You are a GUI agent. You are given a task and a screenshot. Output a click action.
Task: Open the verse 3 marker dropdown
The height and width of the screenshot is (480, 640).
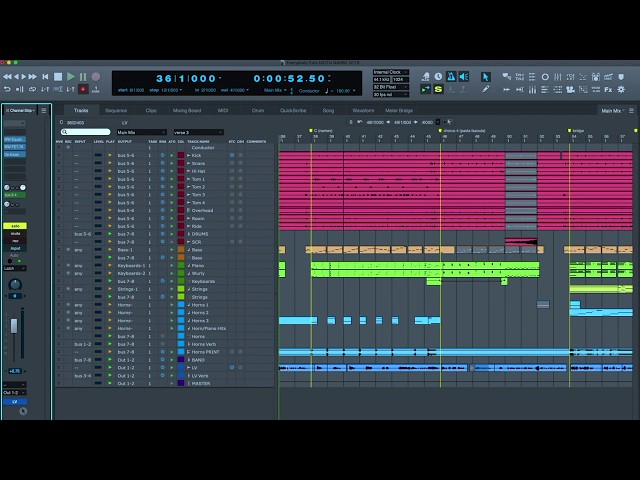[x=198, y=132]
